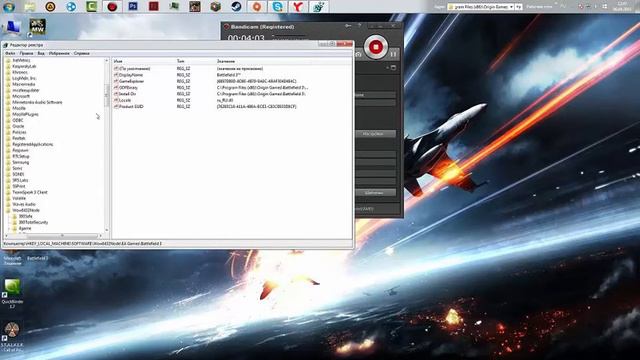Expand the Wow6432Node registry key
The width and height of the screenshot is (640, 360).
click(26, 210)
